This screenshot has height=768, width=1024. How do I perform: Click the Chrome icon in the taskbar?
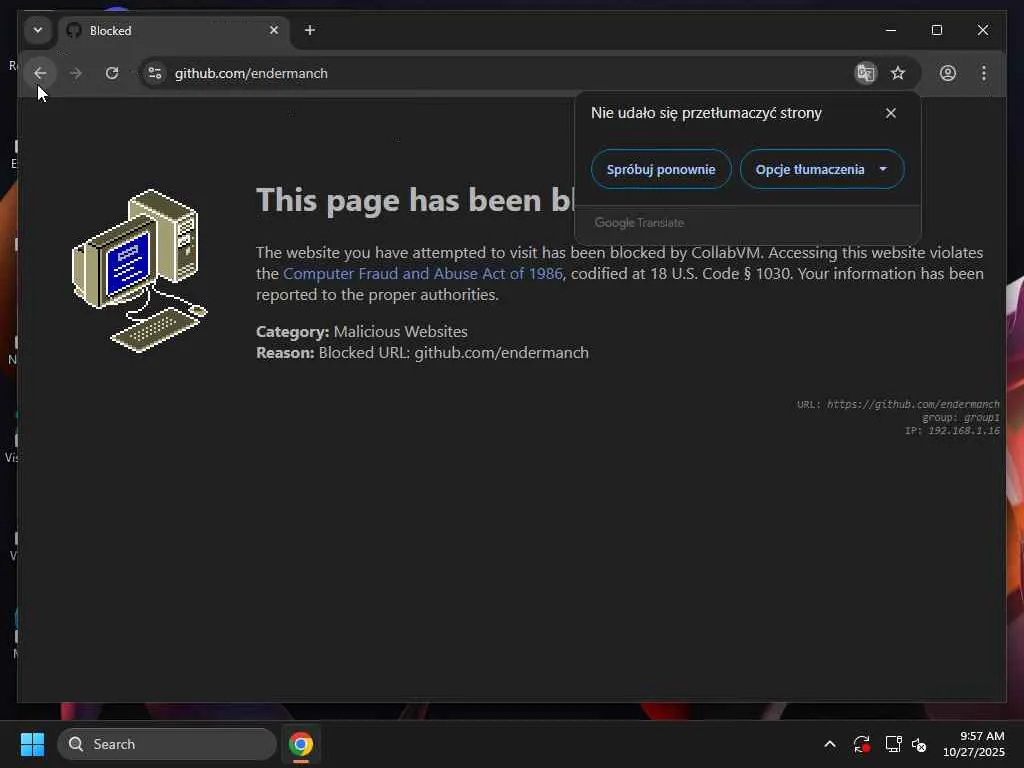pyautogui.click(x=301, y=744)
